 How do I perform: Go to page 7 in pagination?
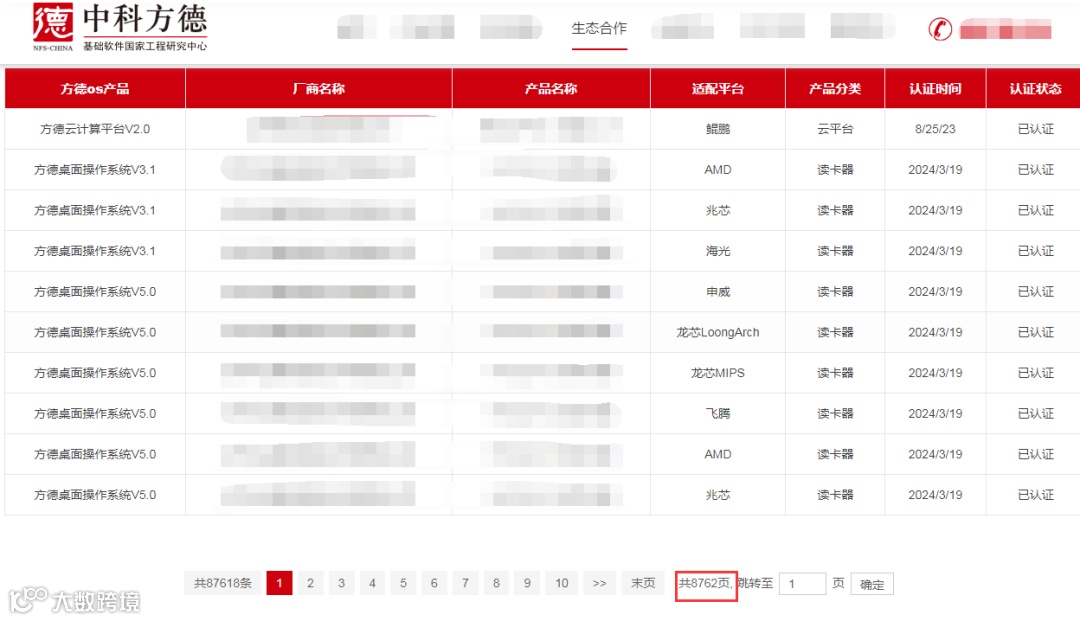coord(465,583)
